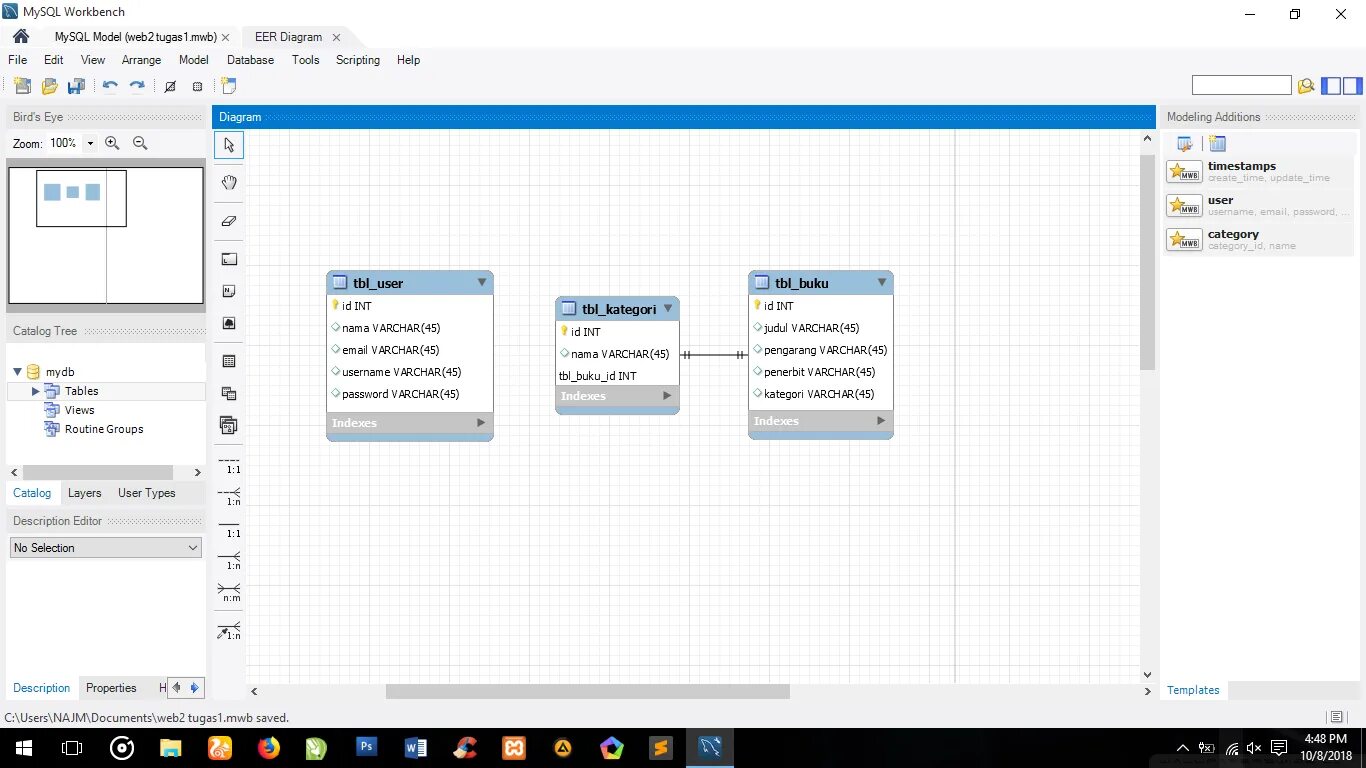Expand Indexes section of tbl_buku

[x=881, y=421]
